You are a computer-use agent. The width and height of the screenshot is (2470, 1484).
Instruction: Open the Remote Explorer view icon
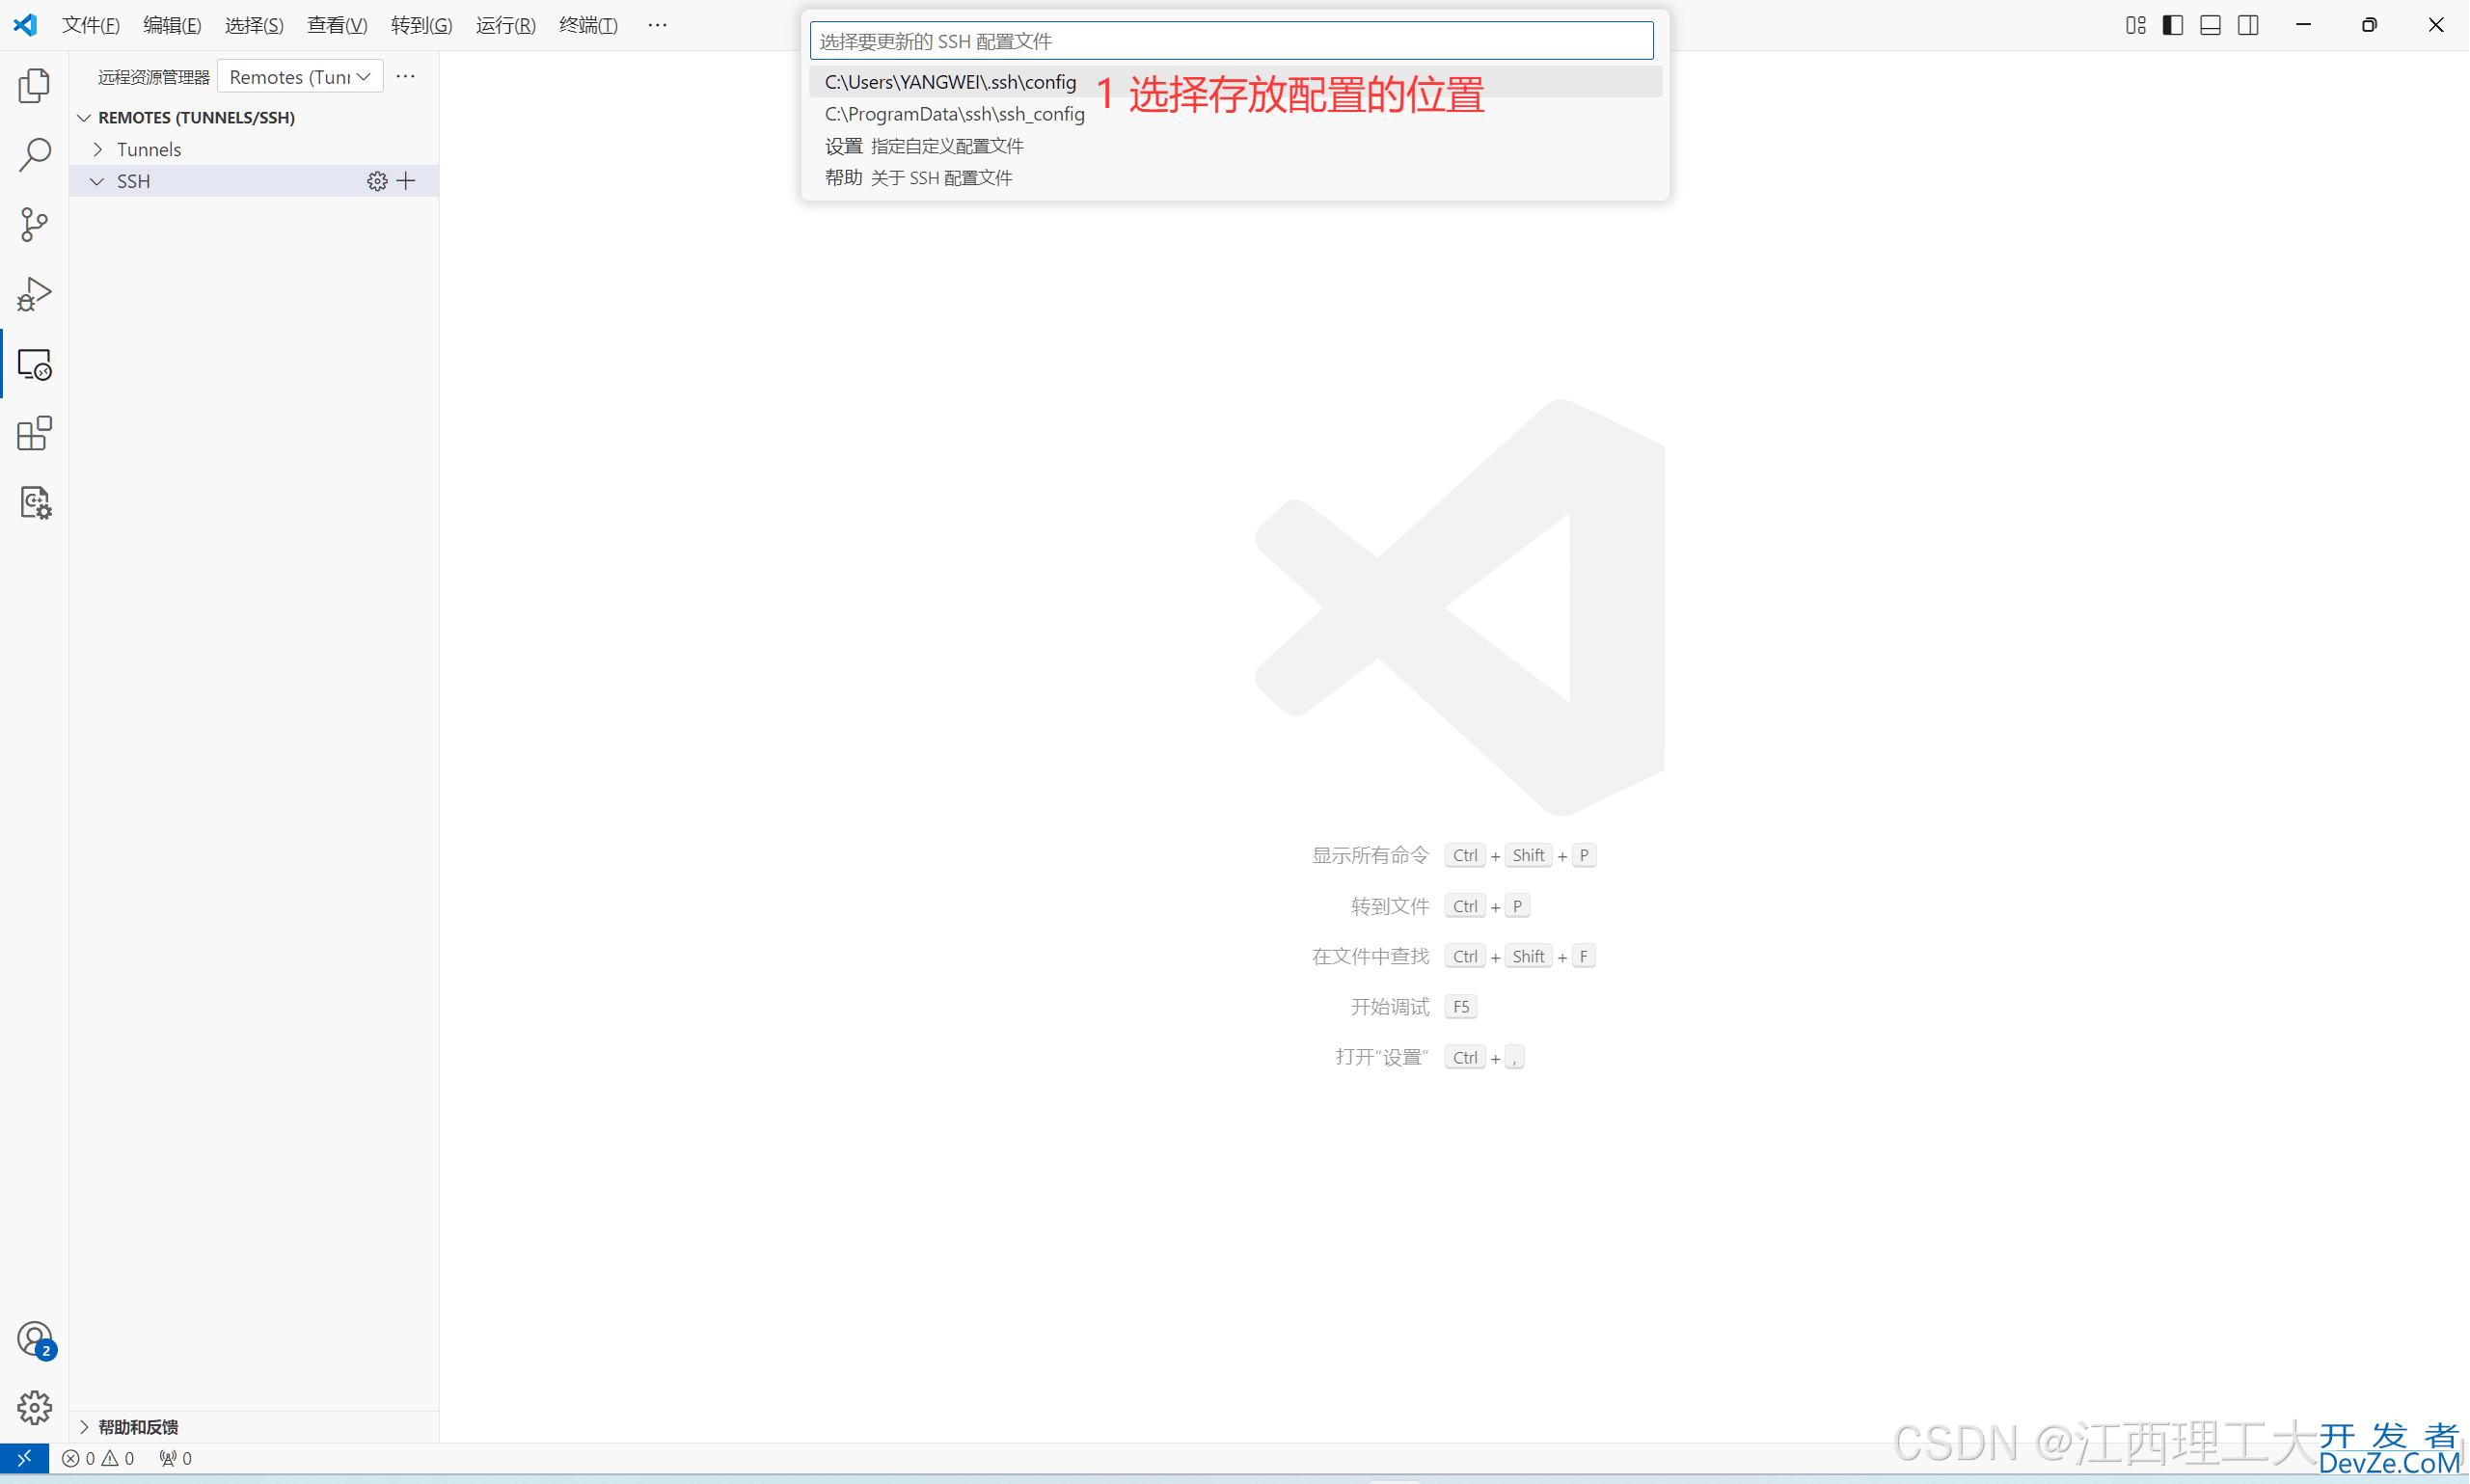(34, 364)
